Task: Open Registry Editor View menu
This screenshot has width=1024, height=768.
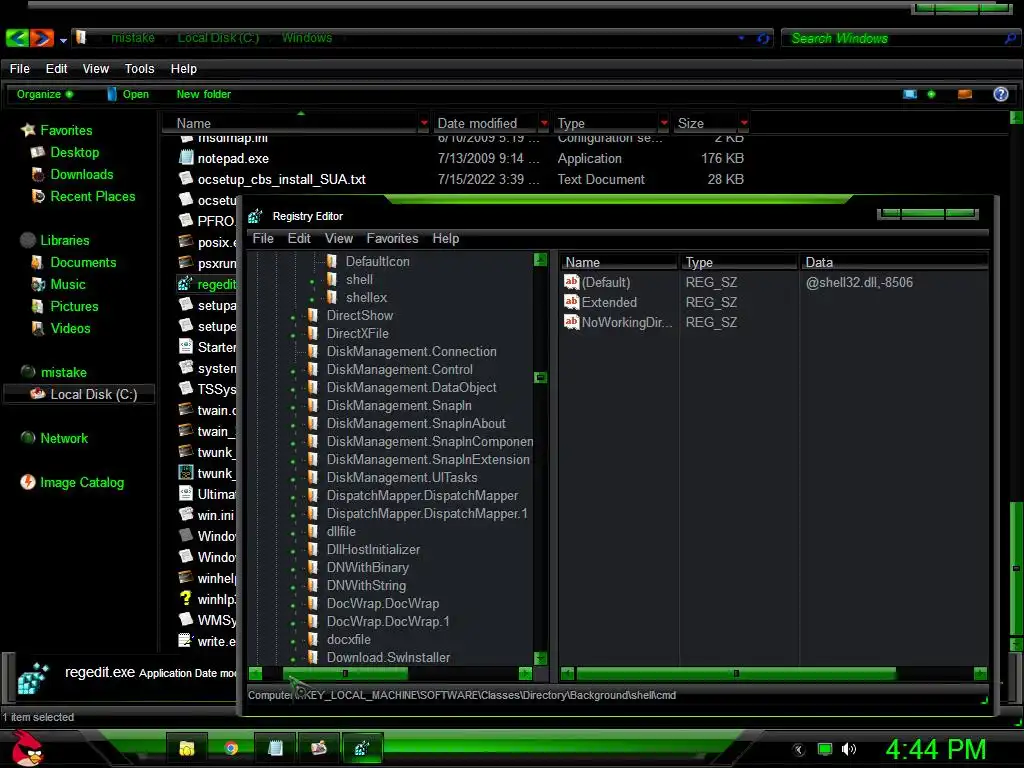Action: click(339, 238)
